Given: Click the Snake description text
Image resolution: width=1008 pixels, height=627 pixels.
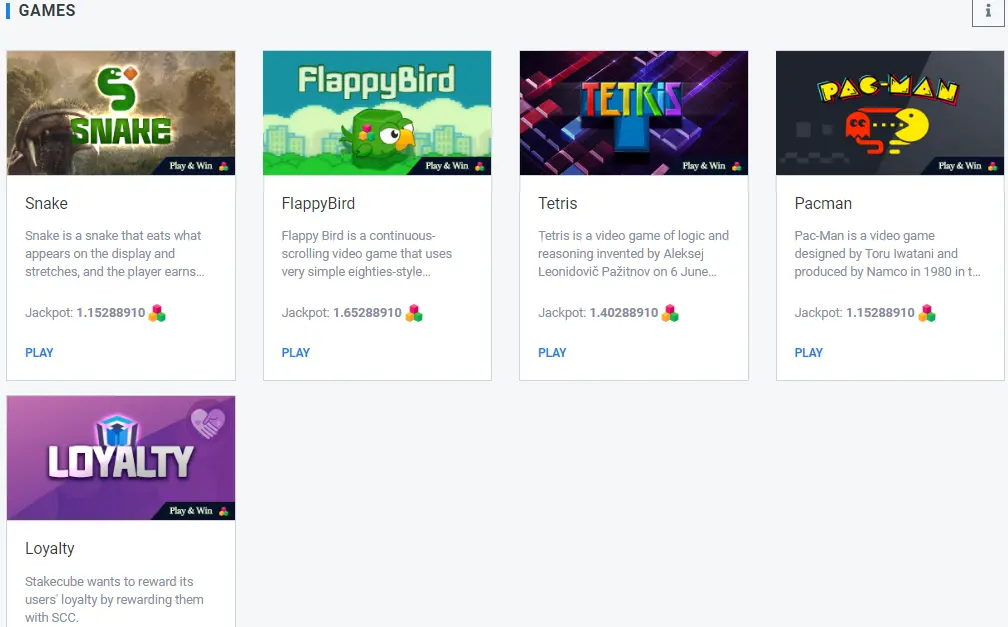Looking at the screenshot, I should coord(114,253).
